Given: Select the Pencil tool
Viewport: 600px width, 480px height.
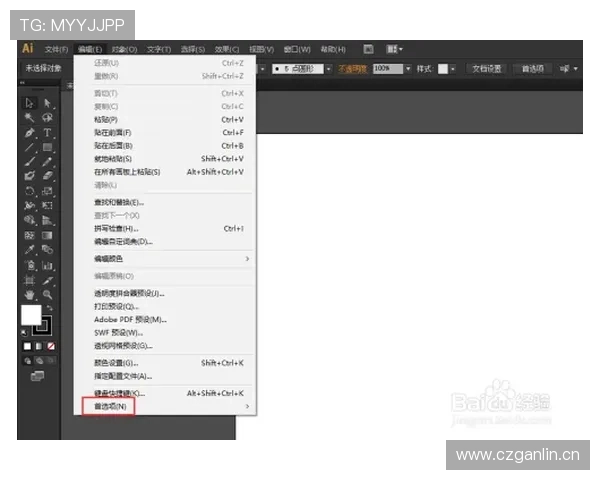Looking at the screenshot, I should (x=47, y=162).
